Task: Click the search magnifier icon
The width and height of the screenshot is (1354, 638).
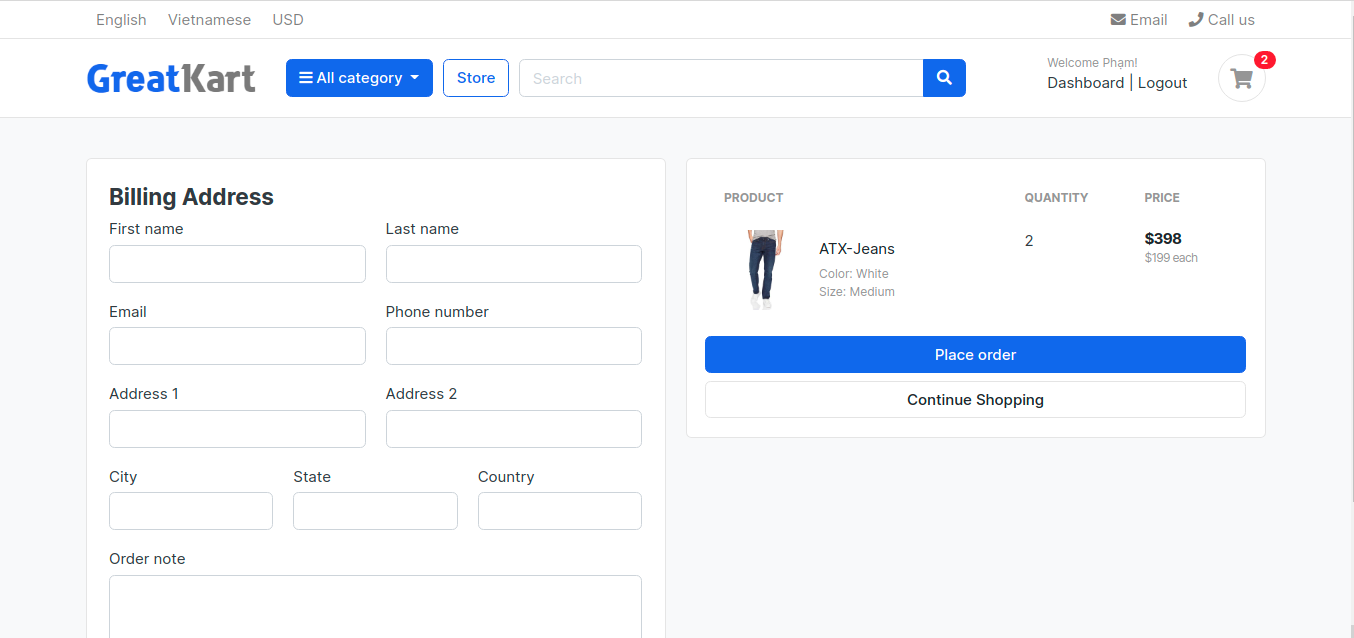Action: click(x=943, y=77)
